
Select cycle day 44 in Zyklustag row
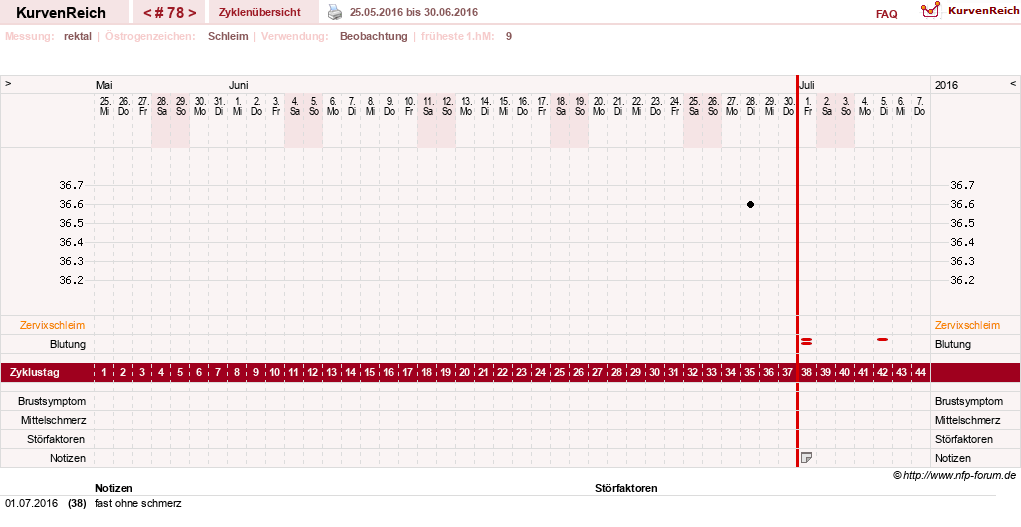pyautogui.click(x=920, y=372)
